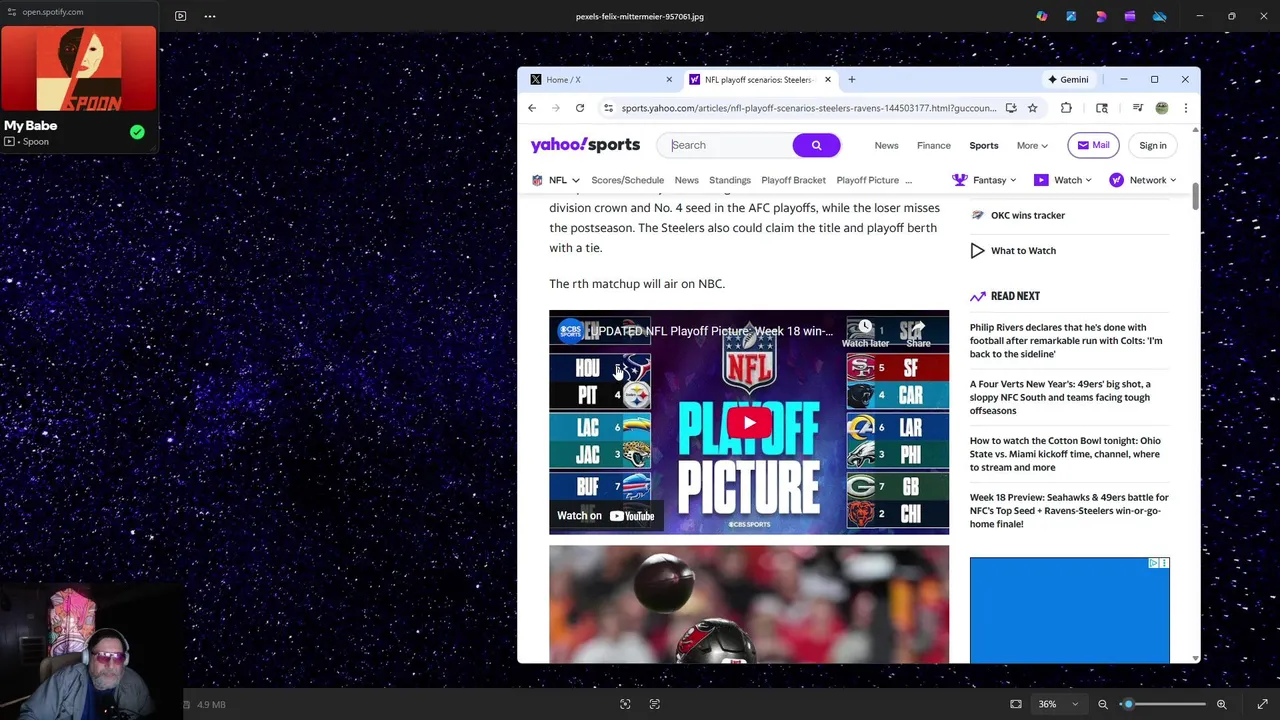View site information icon in address bar

coord(608,108)
